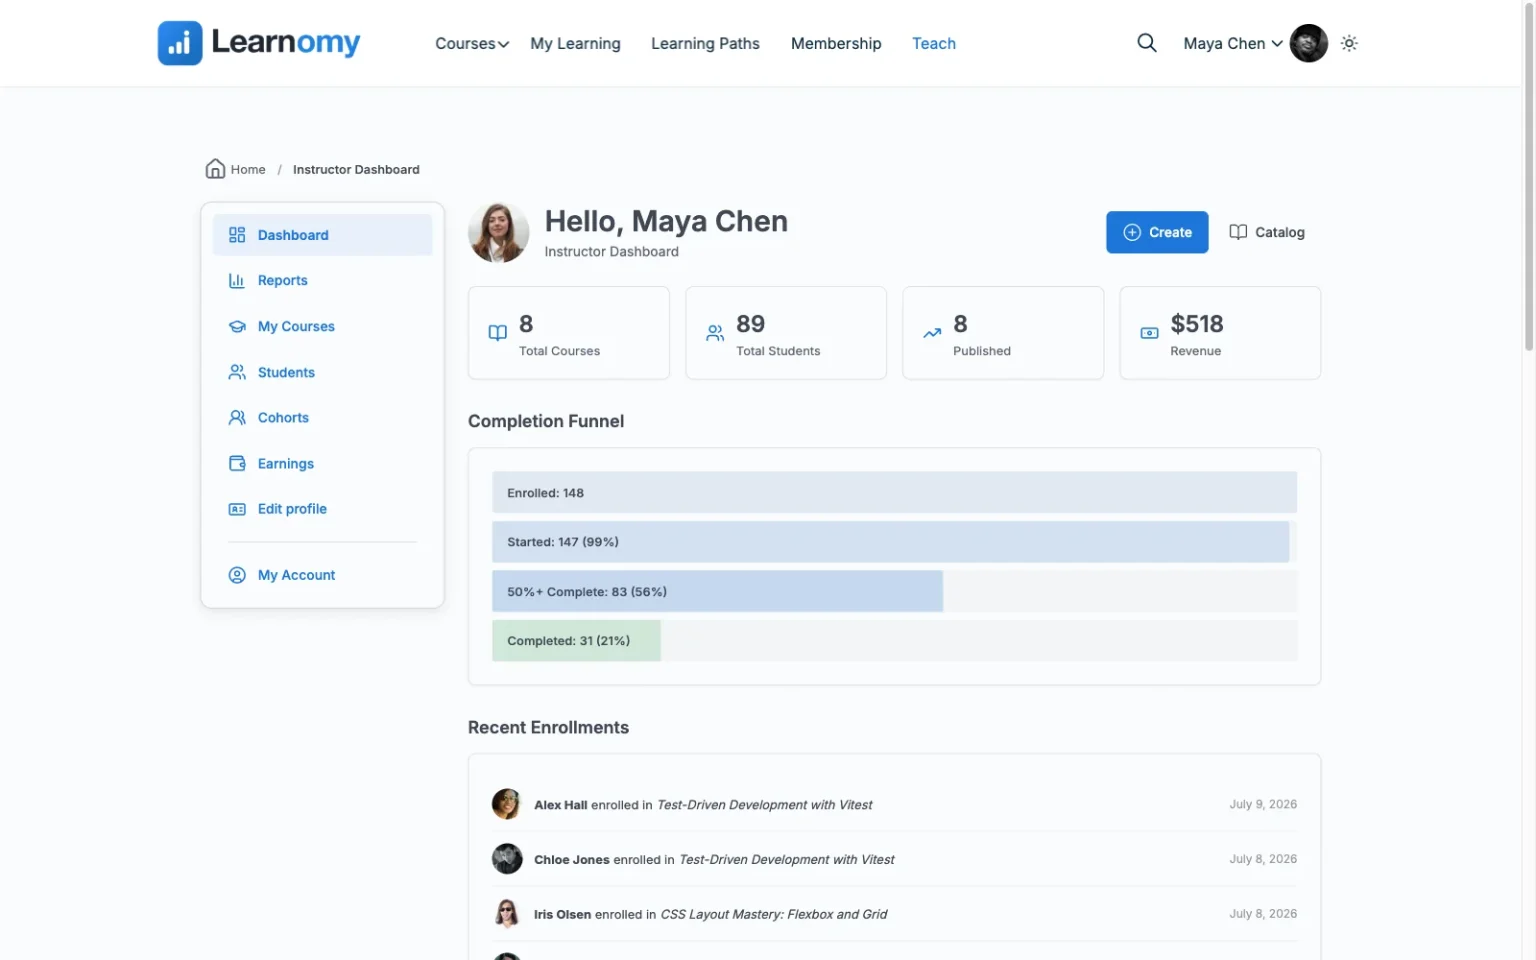The height and width of the screenshot is (960, 1536).
Task: Expand the Maya Chen user dropdown
Action: pos(1233,43)
